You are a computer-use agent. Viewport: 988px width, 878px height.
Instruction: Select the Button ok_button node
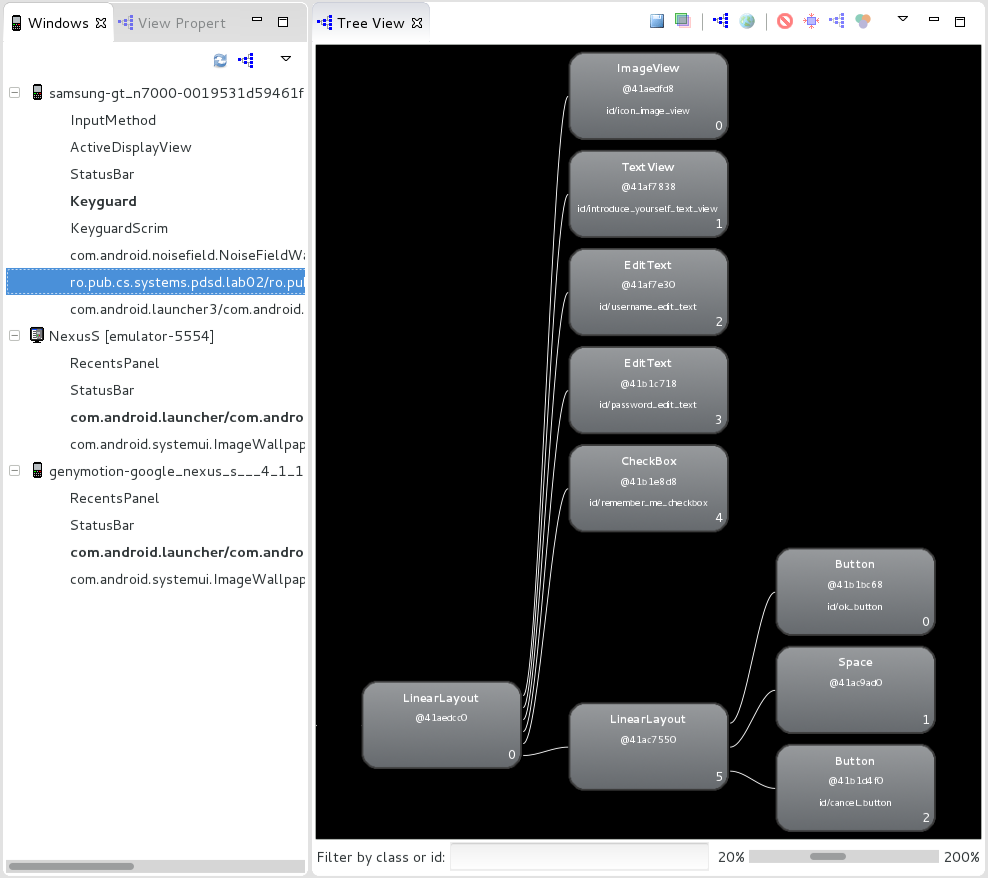coord(855,592)
